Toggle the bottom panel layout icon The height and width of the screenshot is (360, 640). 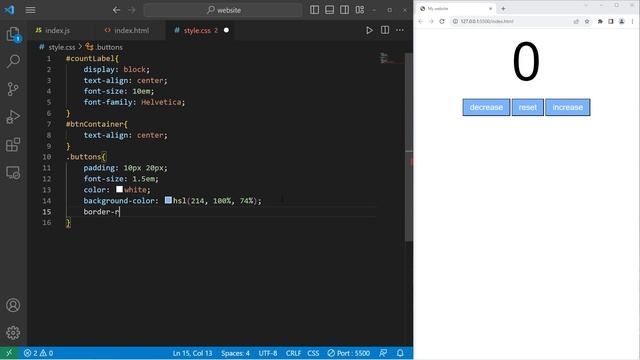[x=329, y=10]
